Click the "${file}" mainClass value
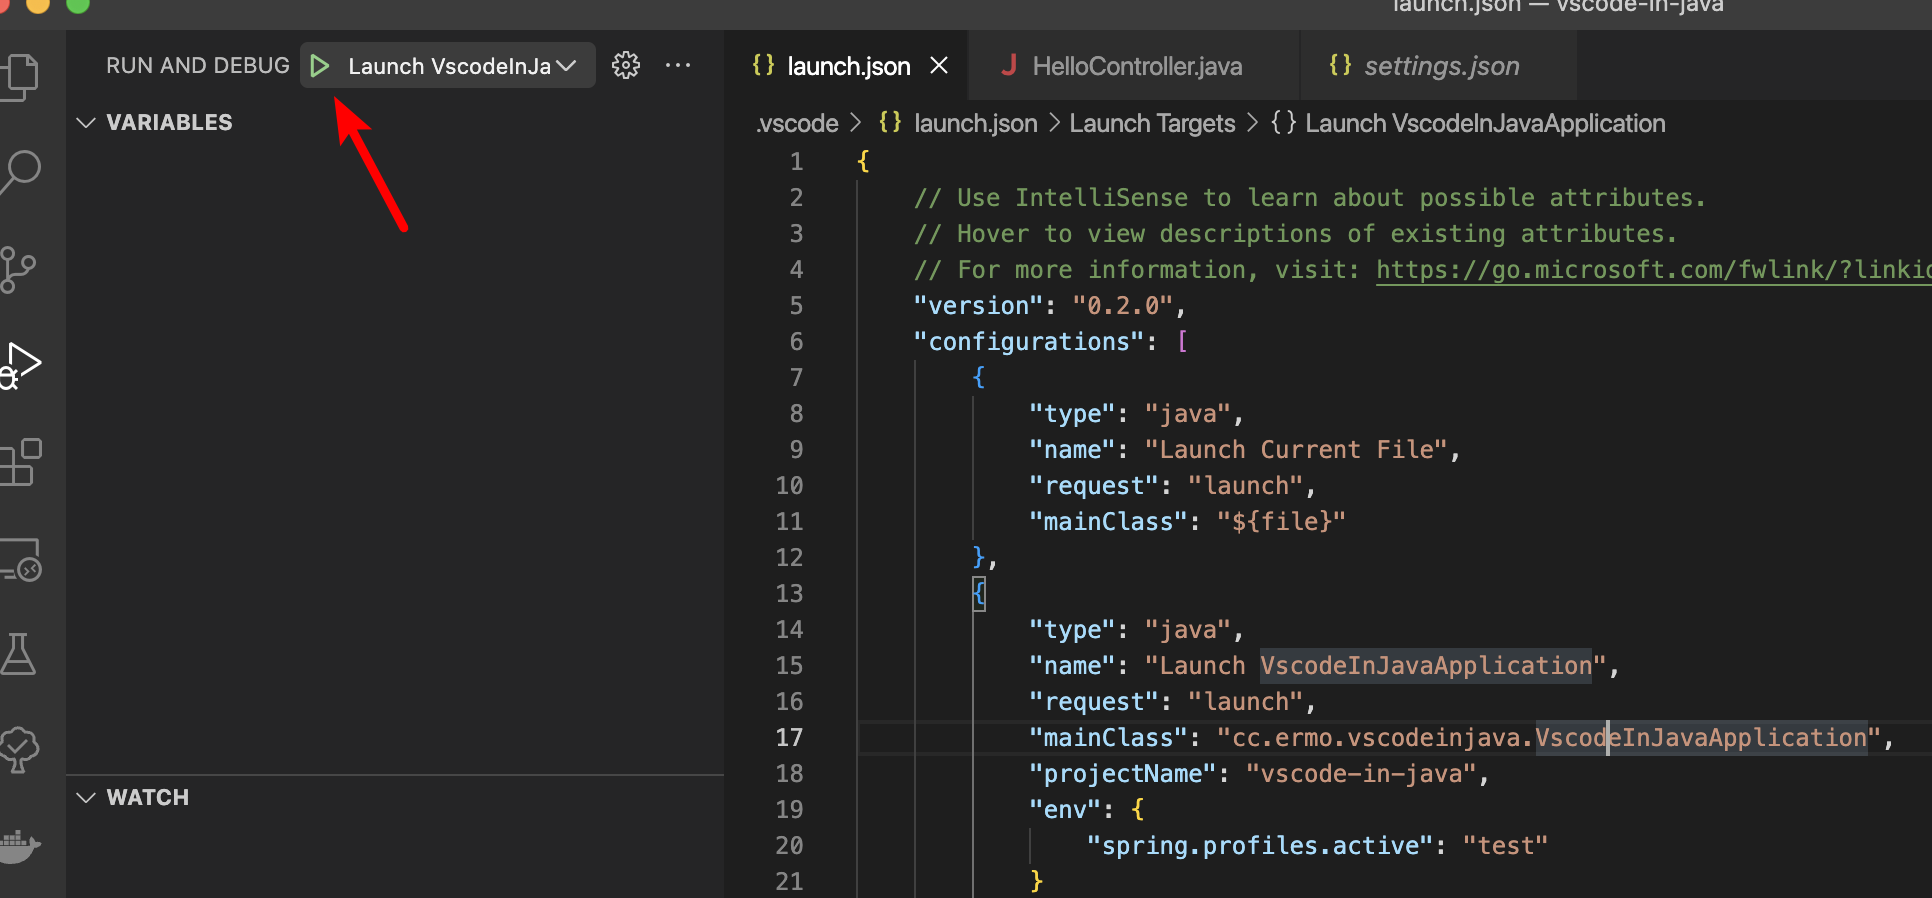The height and width of the screenshot is (898, 1932). click(x=1281, y=522)
